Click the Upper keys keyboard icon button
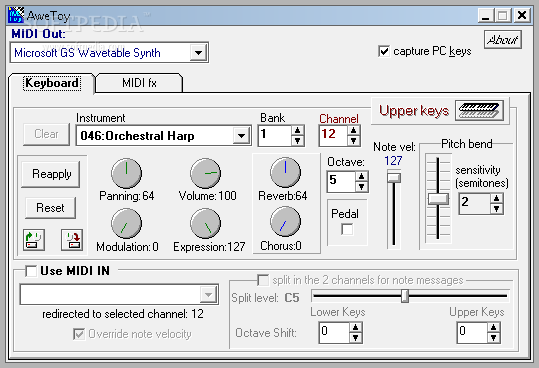The image size is (539, 368). tap(480, 110)
